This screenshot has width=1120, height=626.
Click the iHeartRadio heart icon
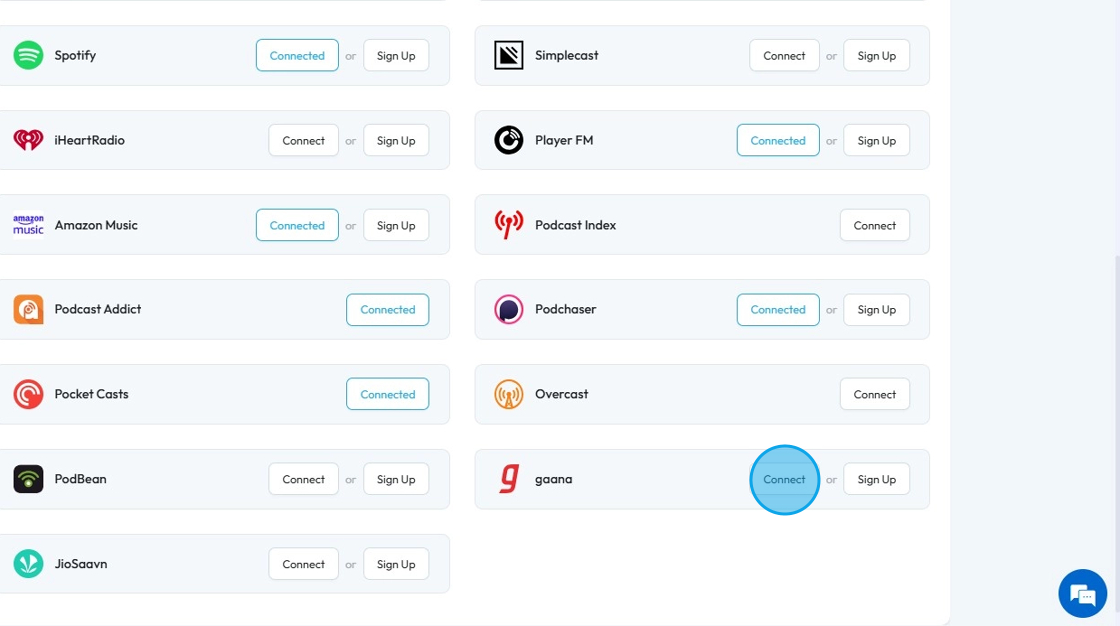(x=28, y=140)
